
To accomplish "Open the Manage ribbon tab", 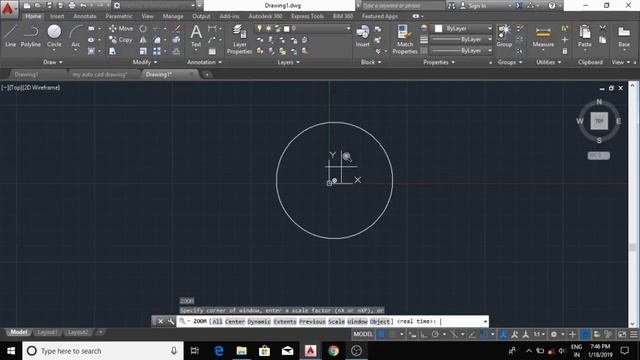I will (173, 16).
